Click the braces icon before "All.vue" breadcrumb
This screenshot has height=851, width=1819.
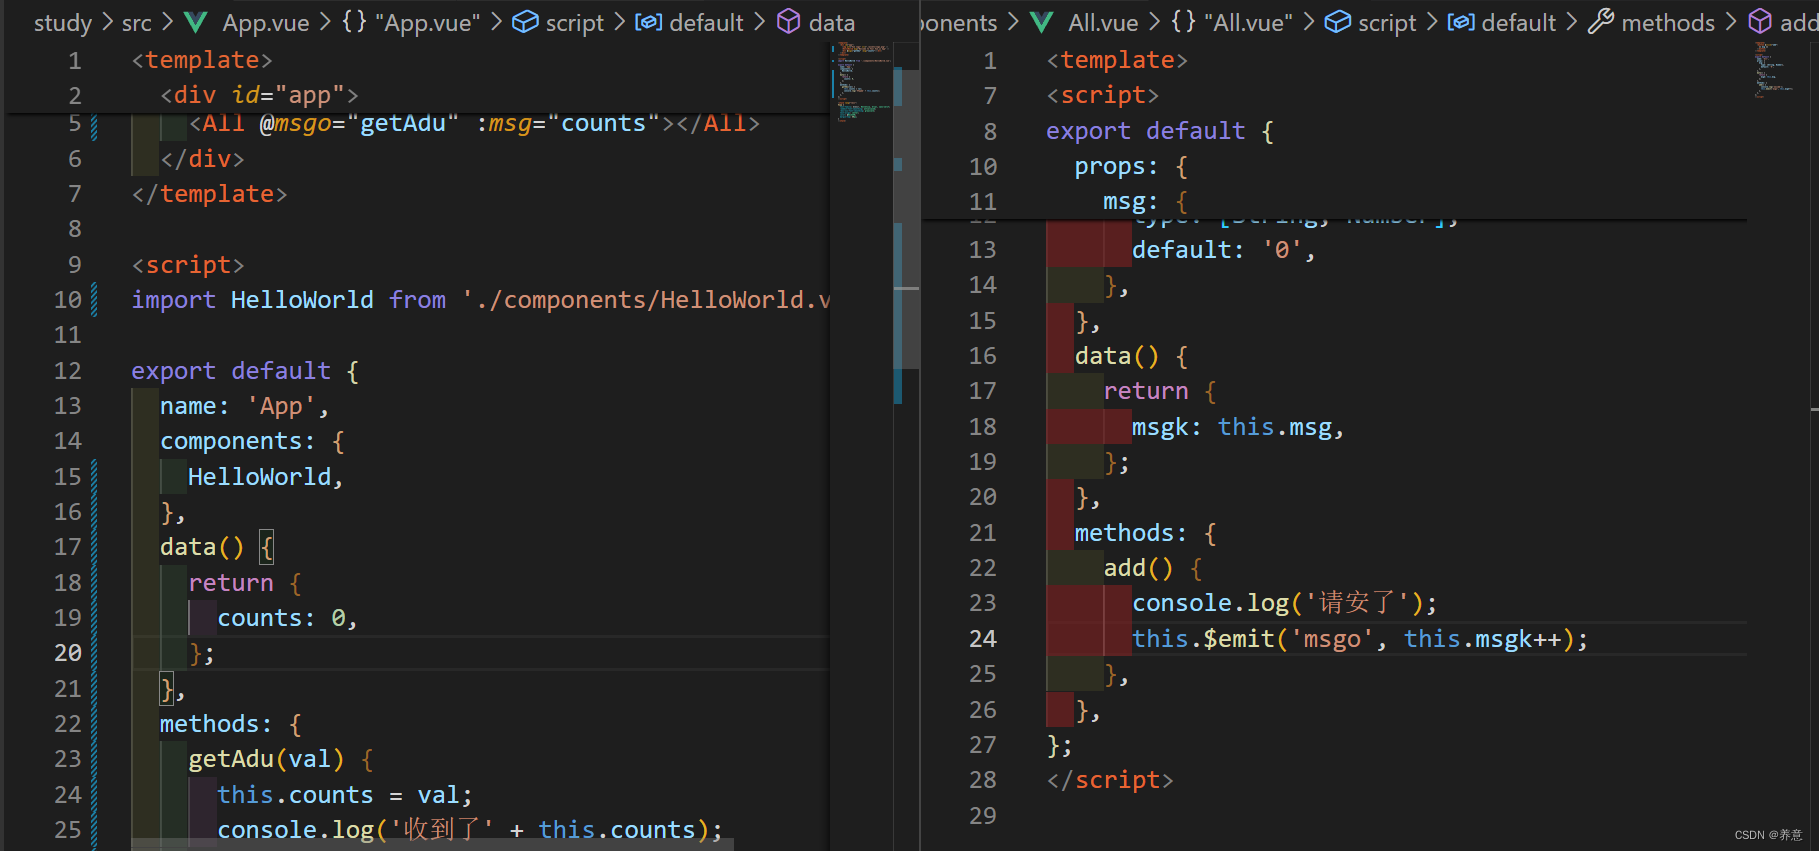tap(1183, 22)
